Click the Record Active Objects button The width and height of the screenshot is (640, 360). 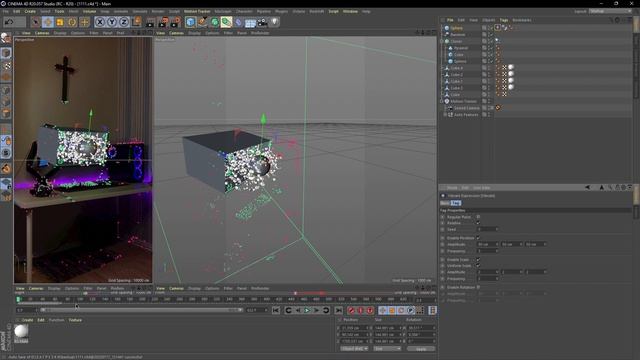point(351,311)
